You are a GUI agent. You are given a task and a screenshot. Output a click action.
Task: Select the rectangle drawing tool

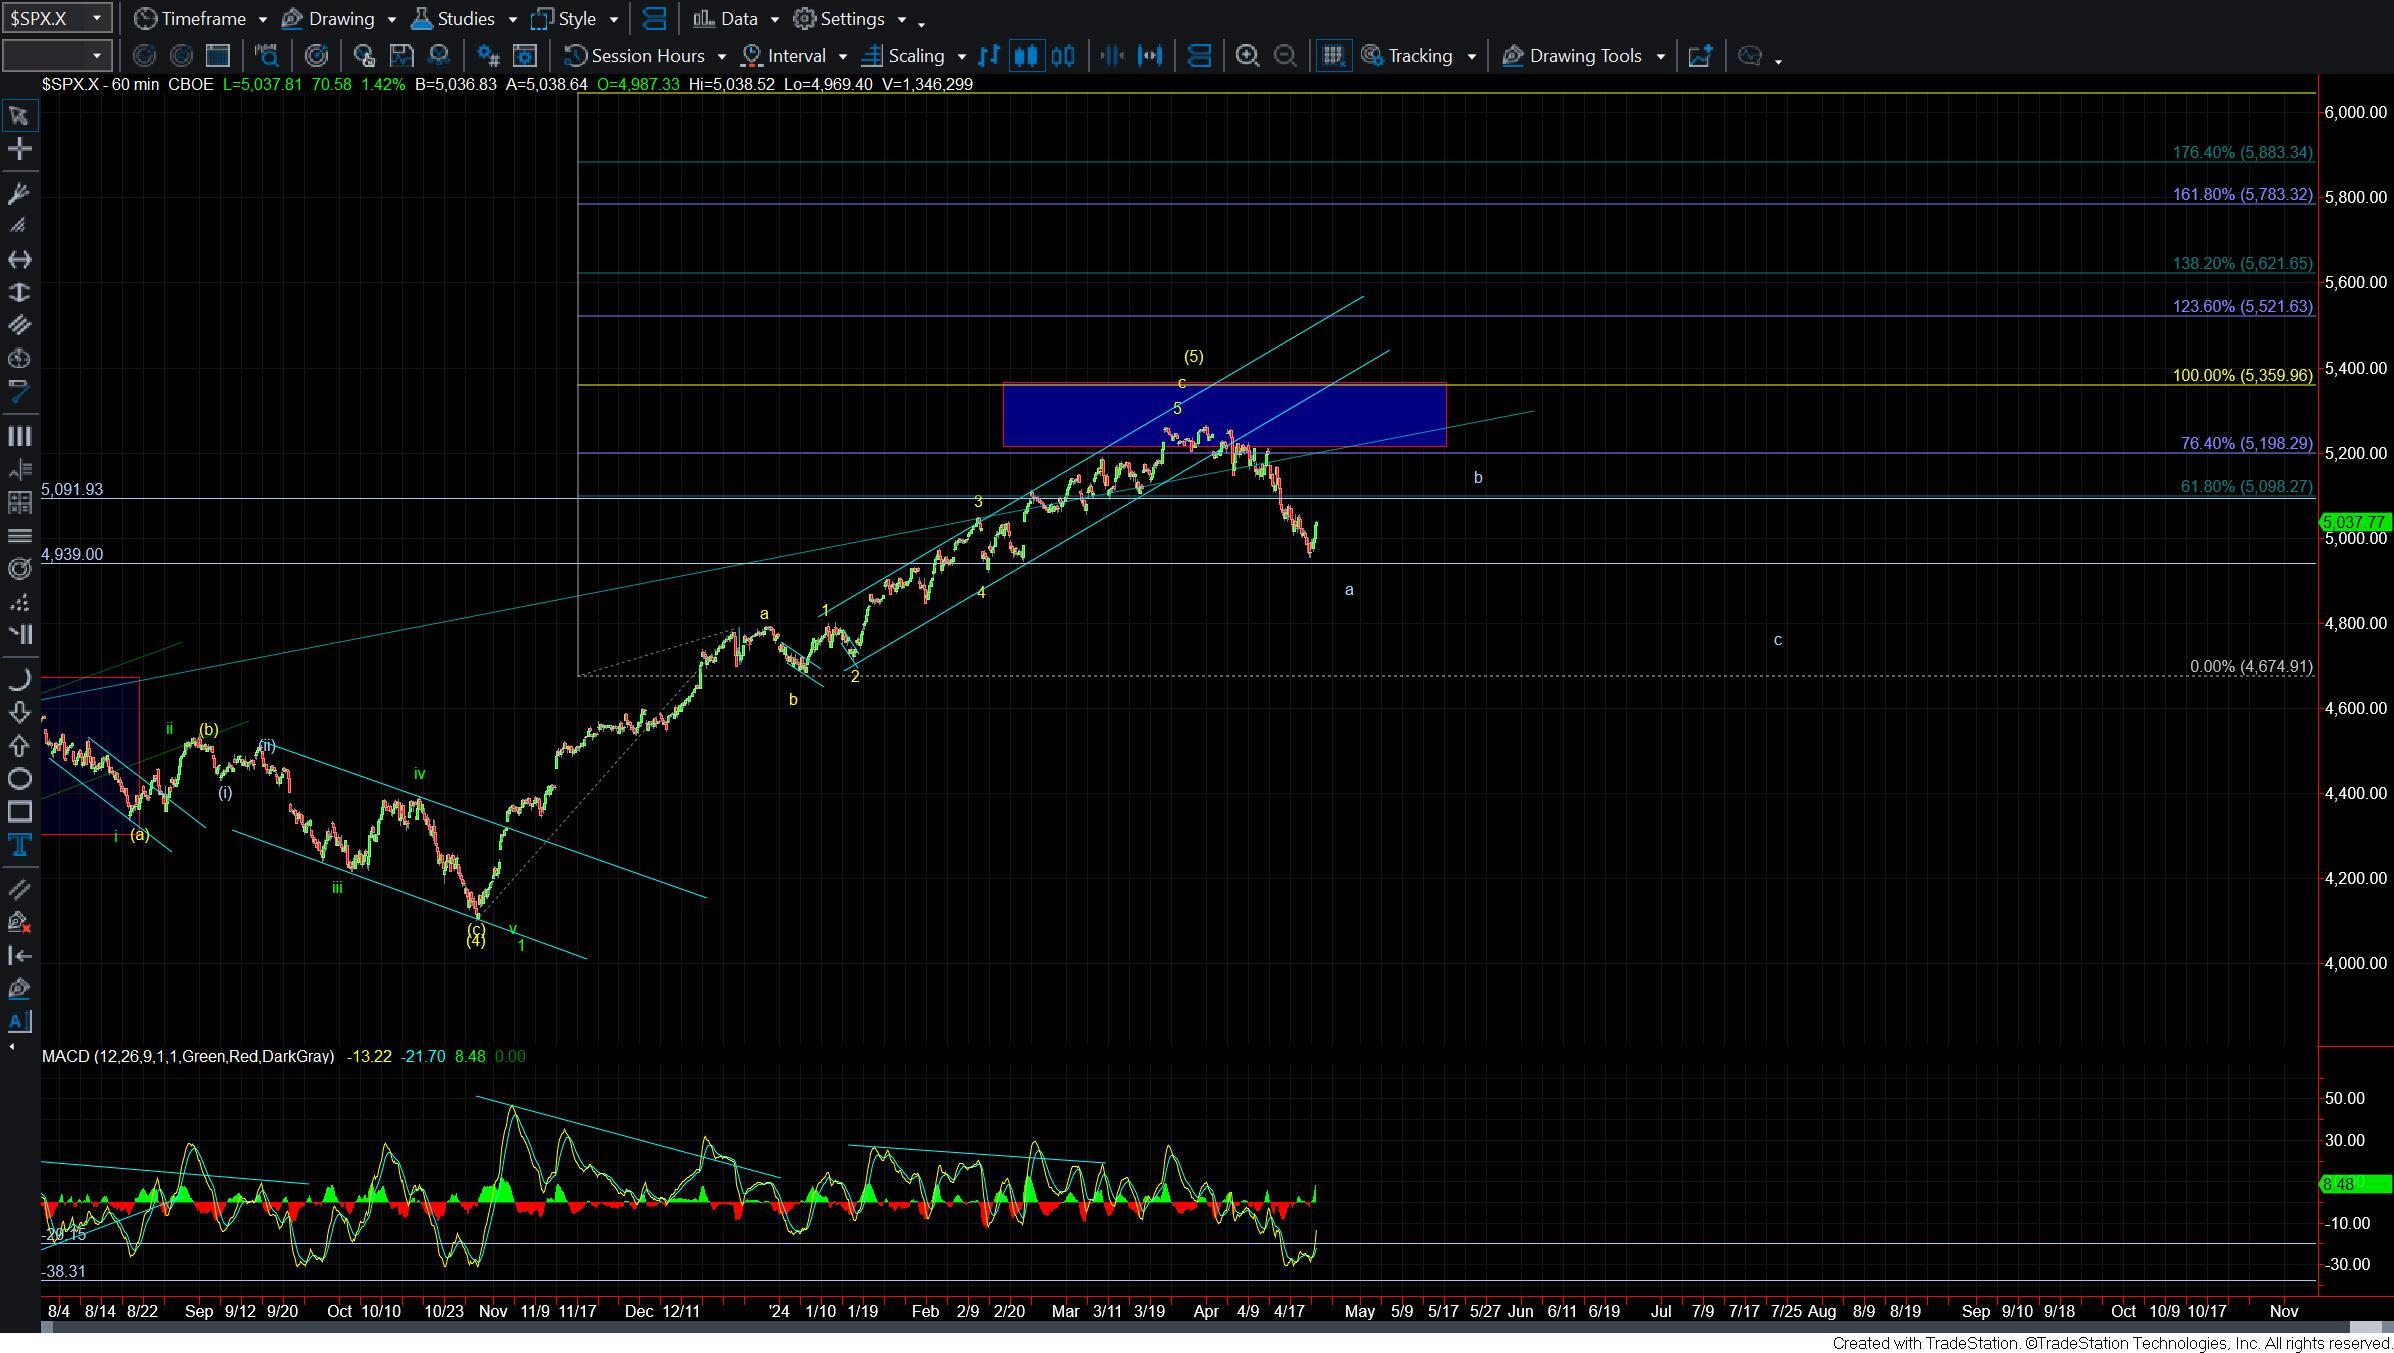pyautogui.click(x=19, y=812)
